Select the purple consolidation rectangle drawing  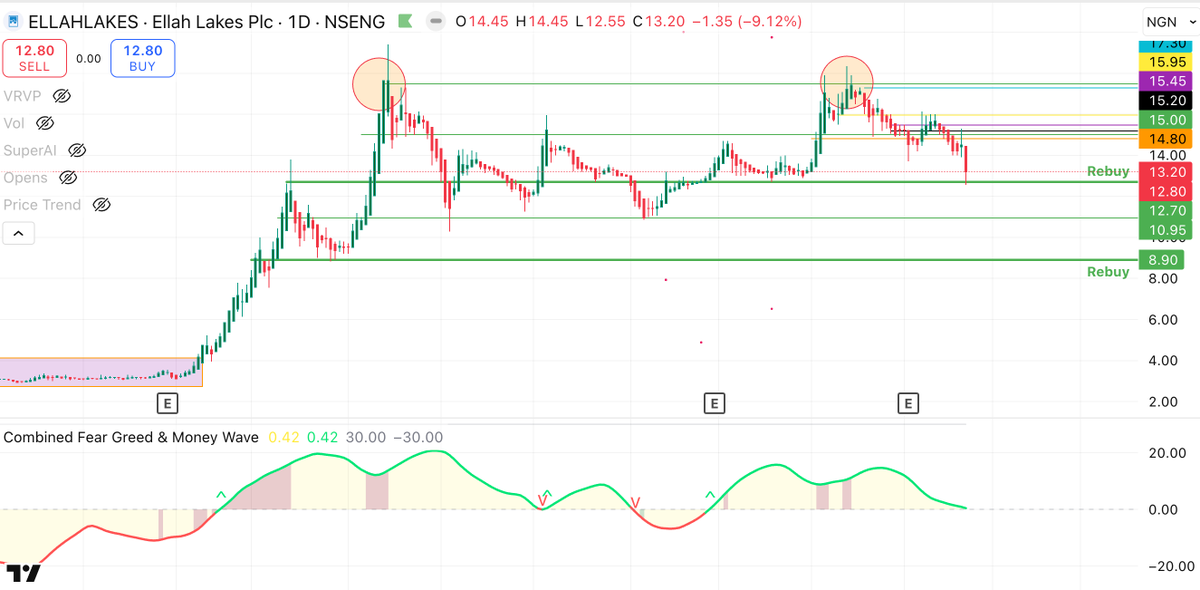(x=101, y=372)
